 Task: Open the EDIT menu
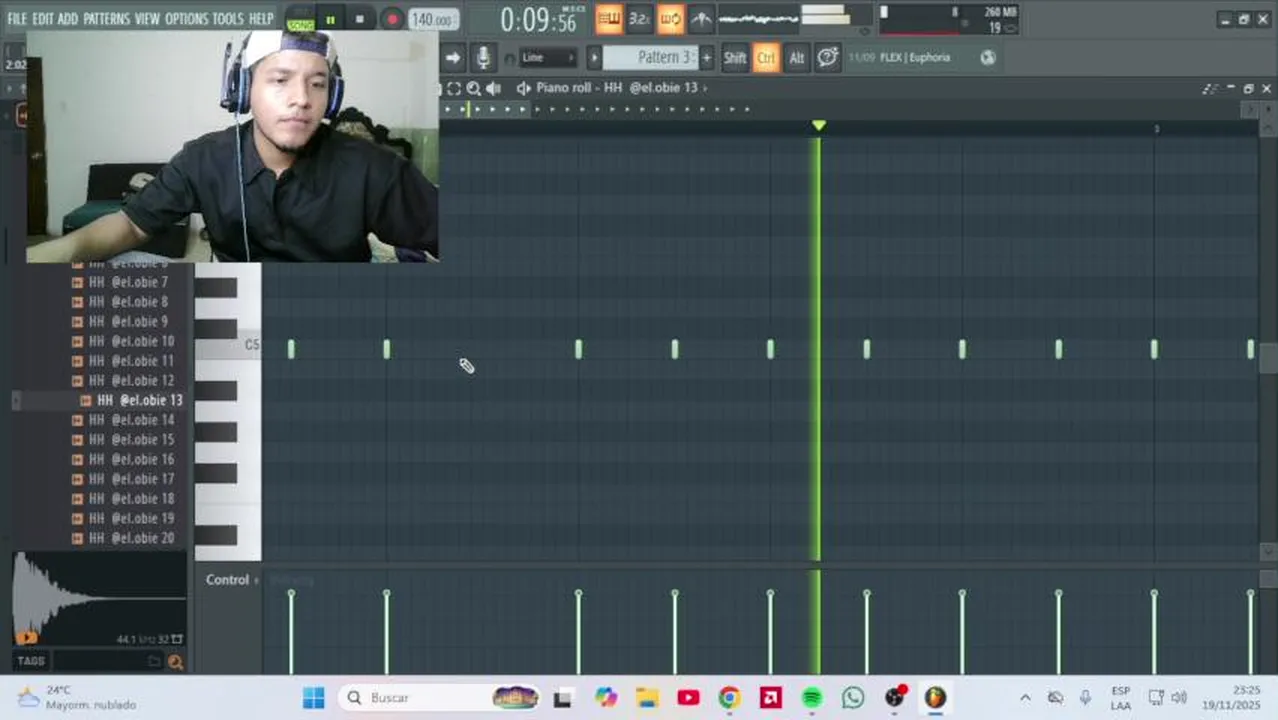pos(43,19)
